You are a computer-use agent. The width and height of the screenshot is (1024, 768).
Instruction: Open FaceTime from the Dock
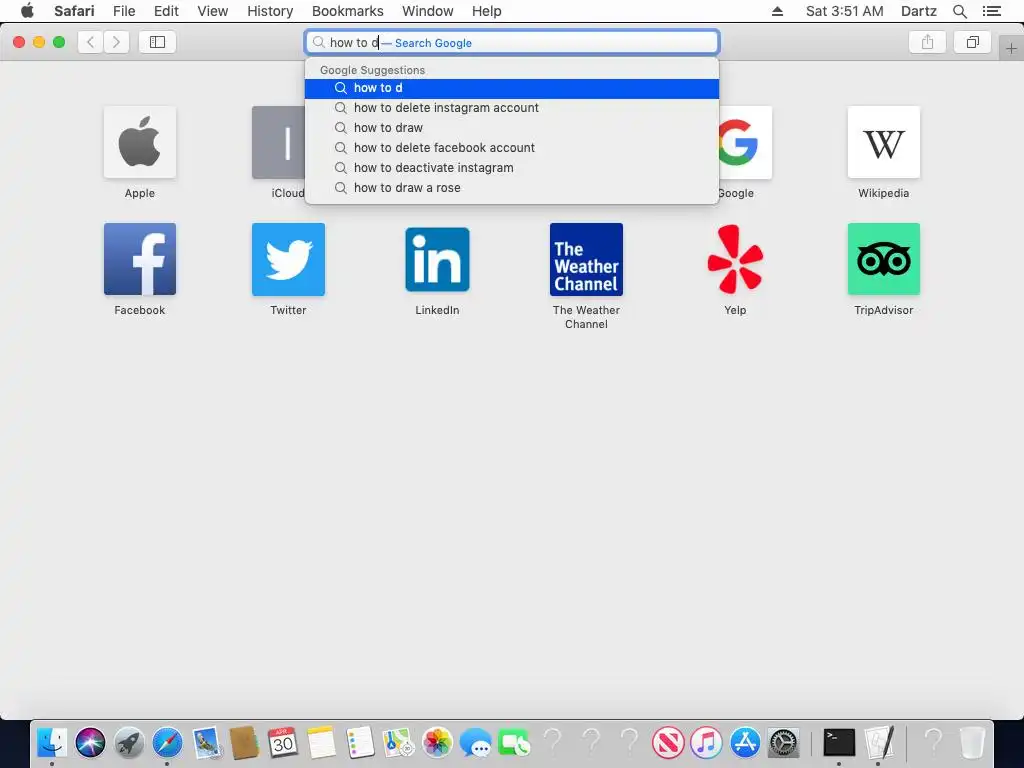coord(514,743)
